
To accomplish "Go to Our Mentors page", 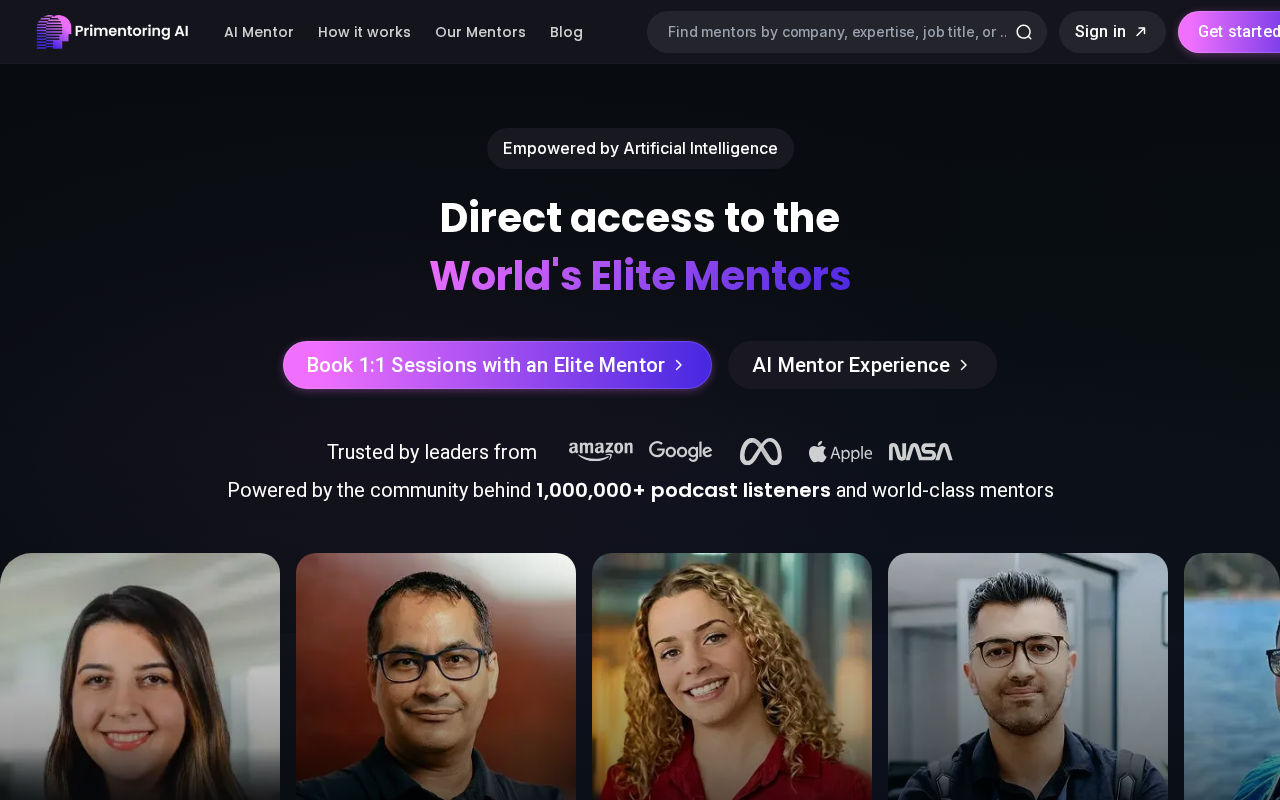I will tap(480, 32).
